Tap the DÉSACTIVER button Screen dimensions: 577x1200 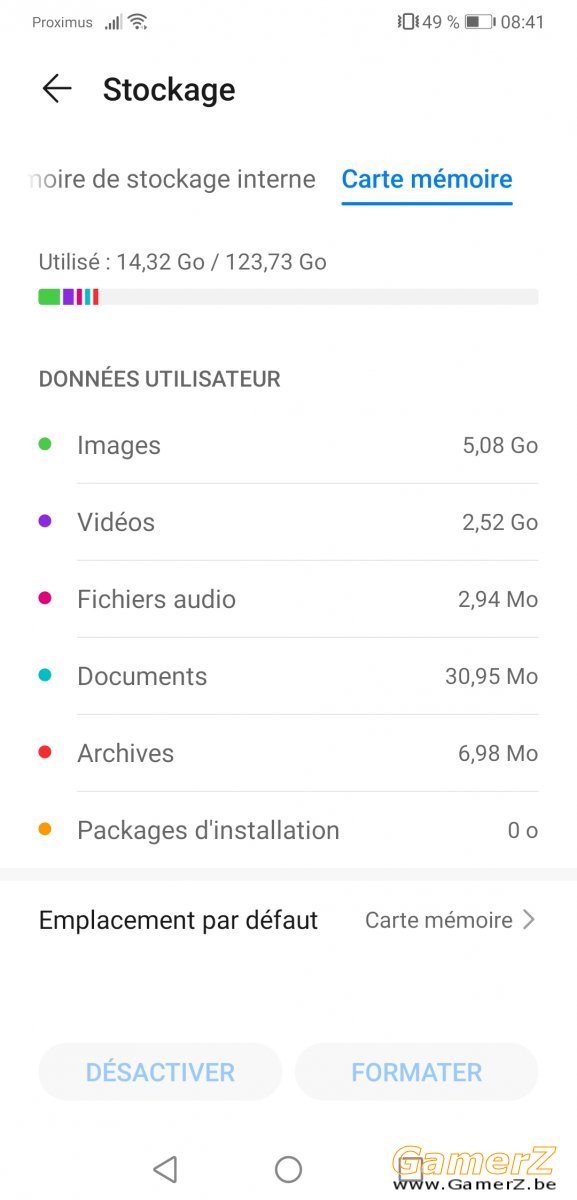pos(160,1072)
